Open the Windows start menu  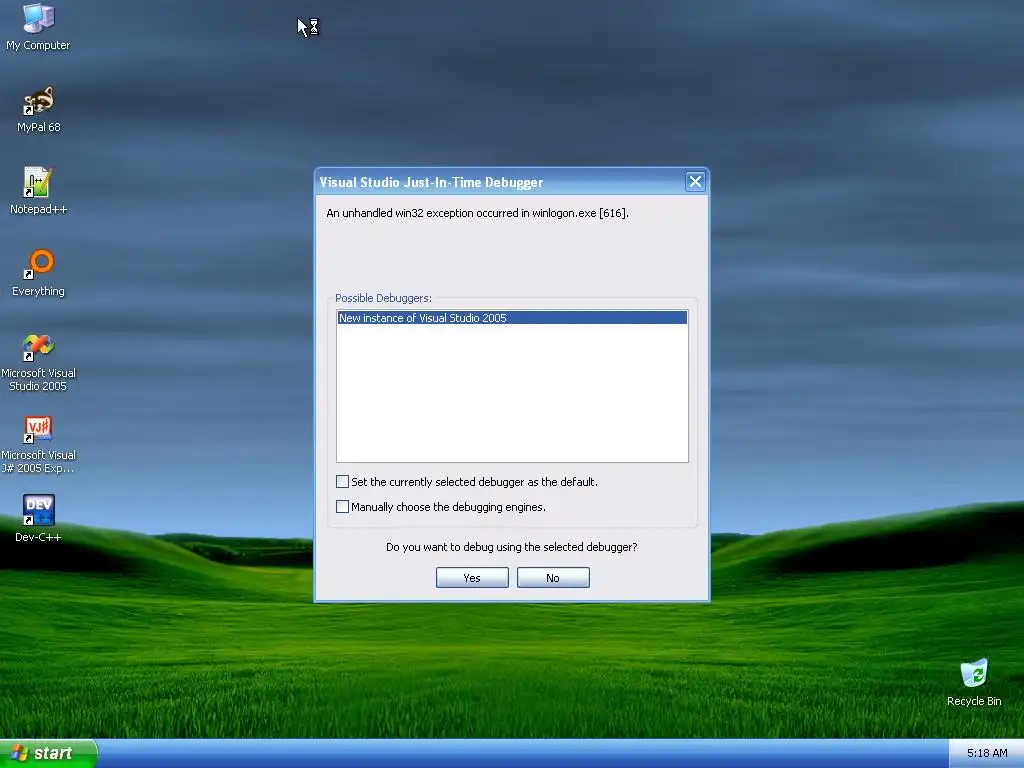48,754
